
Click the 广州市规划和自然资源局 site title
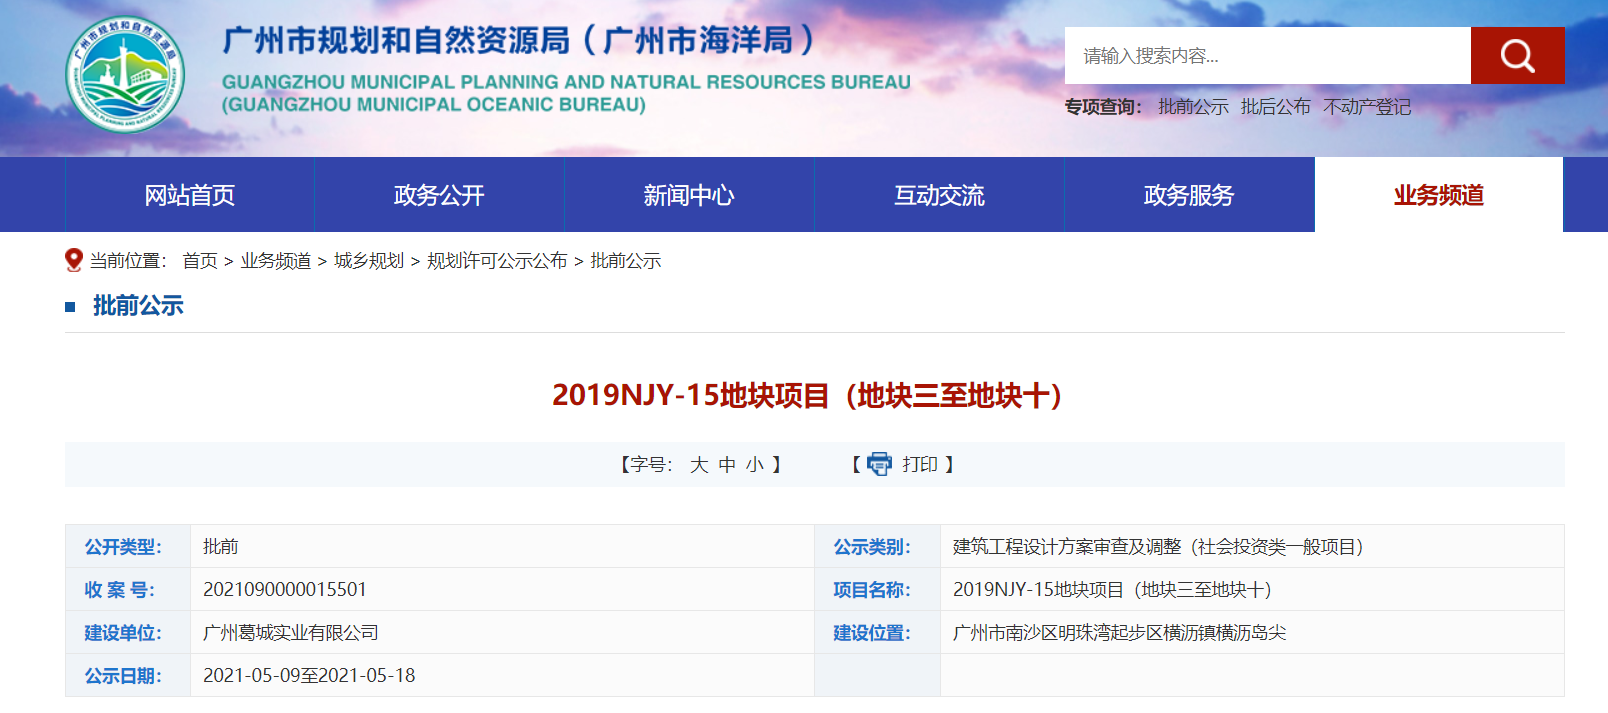[519, 40]
